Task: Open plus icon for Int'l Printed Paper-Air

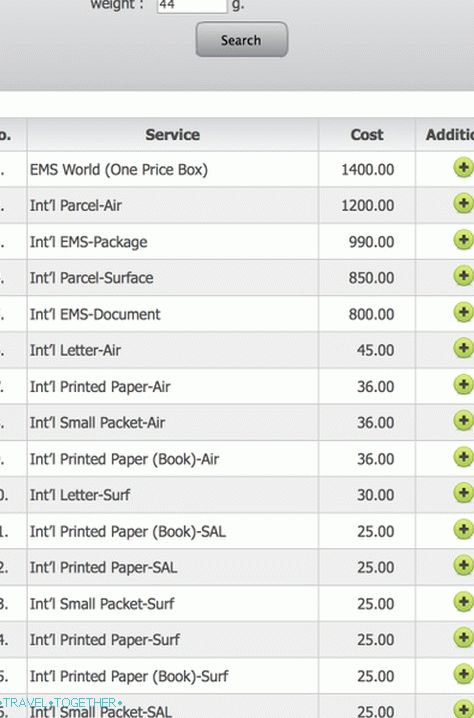Action: pyautogui.click(x=463, y=385)
